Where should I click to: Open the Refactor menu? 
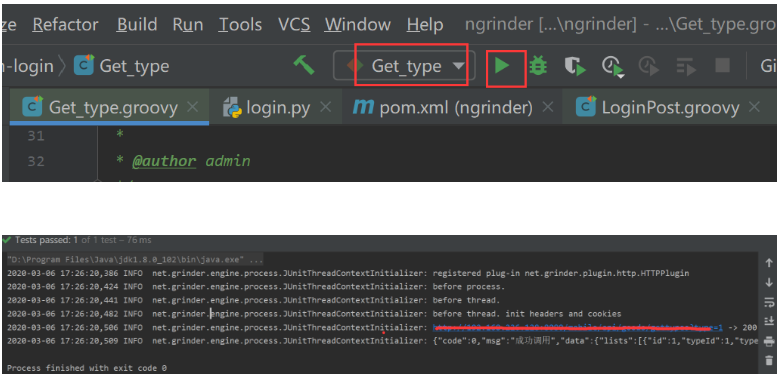tap(65, 24)
